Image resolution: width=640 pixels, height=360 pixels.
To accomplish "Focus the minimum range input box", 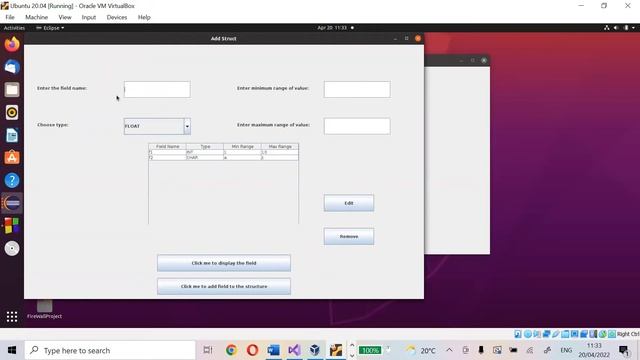I will click(x=357, y=89).
